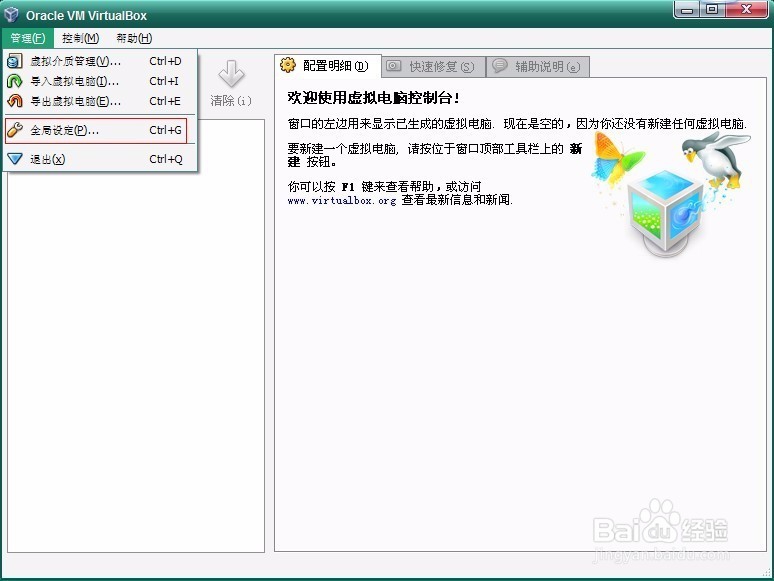Open the 控制(M) menu
Image resolution: width=774 pixels, height=581 pixels.
pyautogui.click(x=80, y=38)
